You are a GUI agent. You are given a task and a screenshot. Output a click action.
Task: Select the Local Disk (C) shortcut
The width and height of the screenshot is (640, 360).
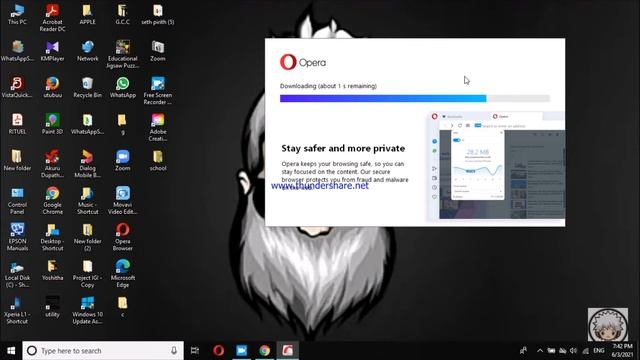[17, 273]
